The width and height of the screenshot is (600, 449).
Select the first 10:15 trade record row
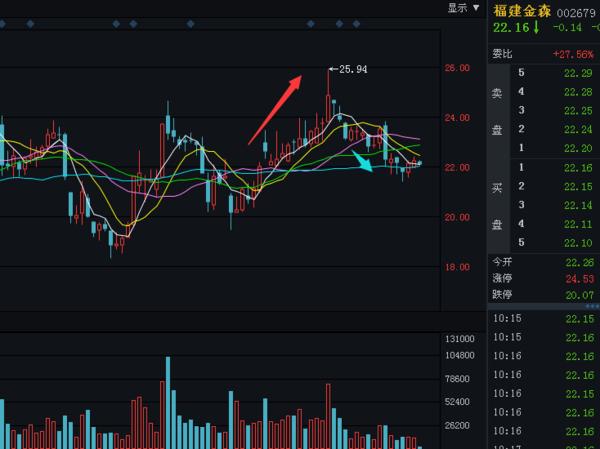point(544,319)
